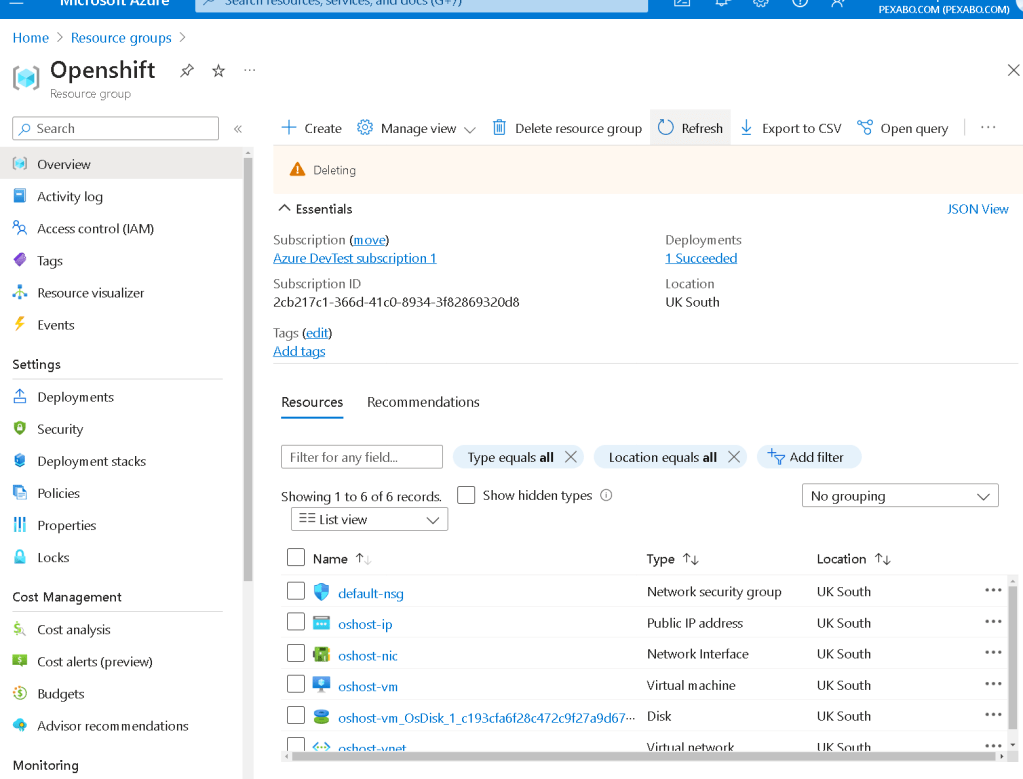Click the sidebar Search input box
Image resolution: width=1023 pixels, height=779 pixels.
[115, 129]
